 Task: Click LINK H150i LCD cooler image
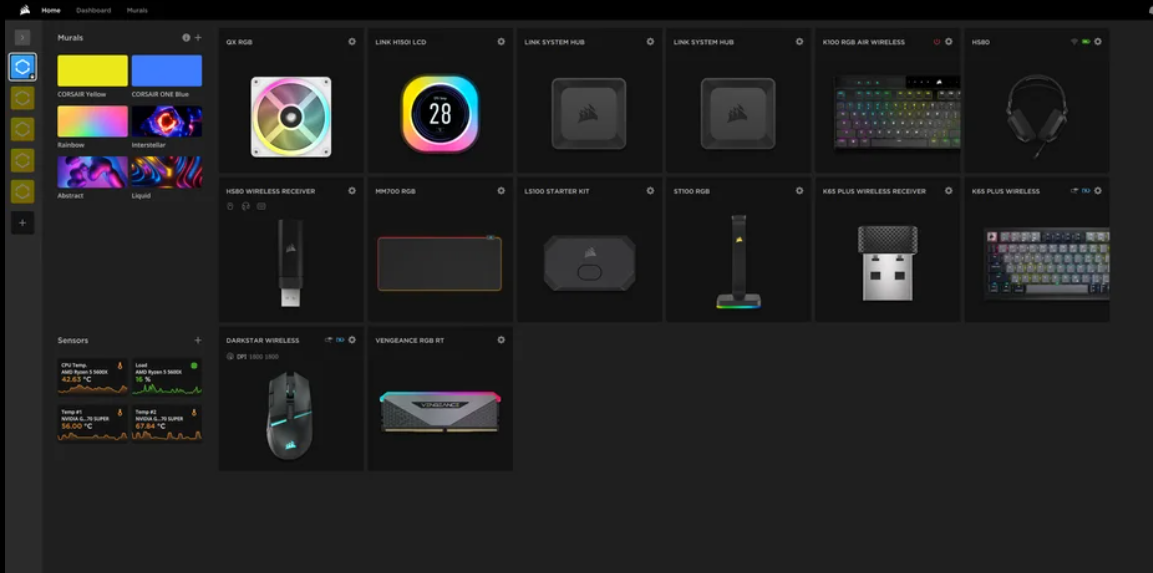440,114
